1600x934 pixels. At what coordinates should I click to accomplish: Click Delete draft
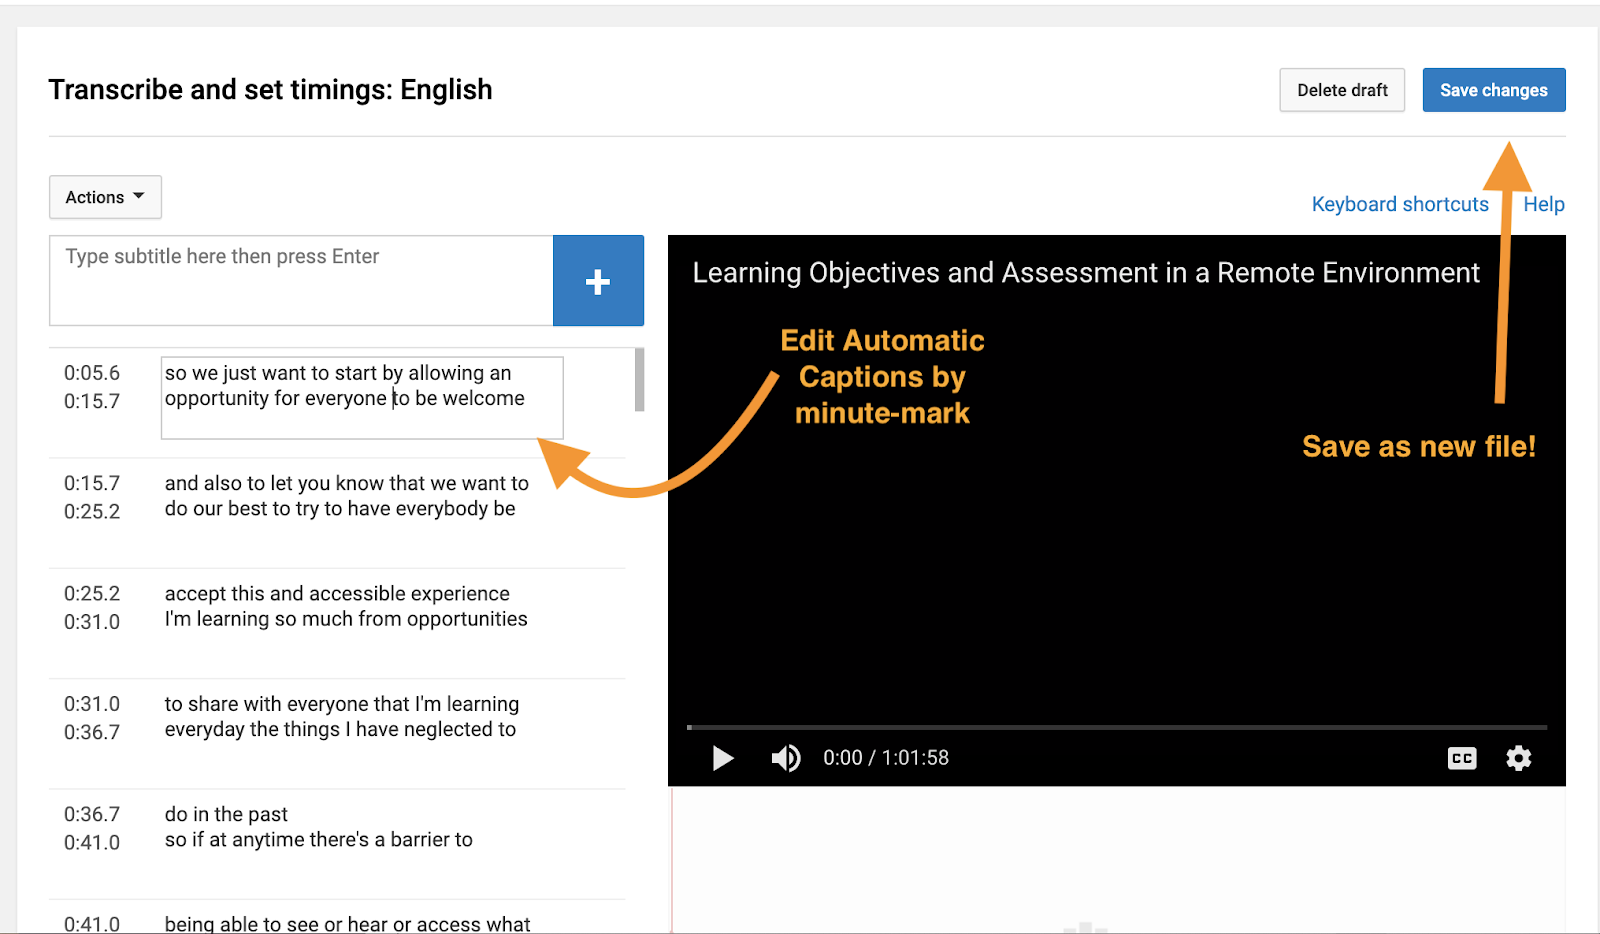click(x=1342, y=90)
